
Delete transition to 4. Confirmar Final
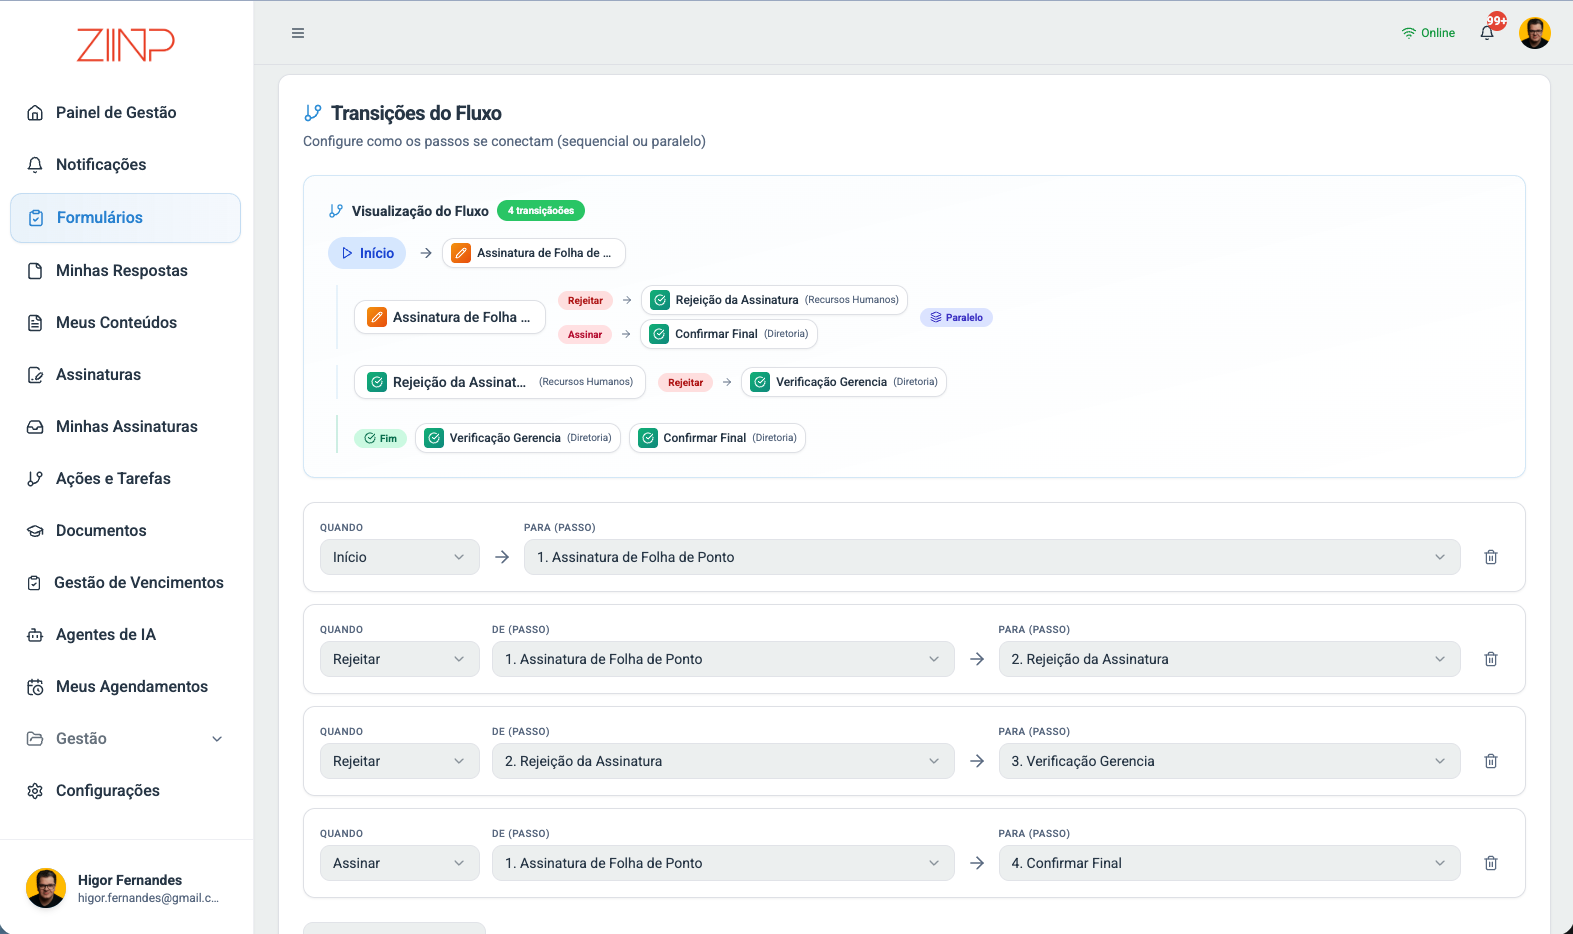1491,863
